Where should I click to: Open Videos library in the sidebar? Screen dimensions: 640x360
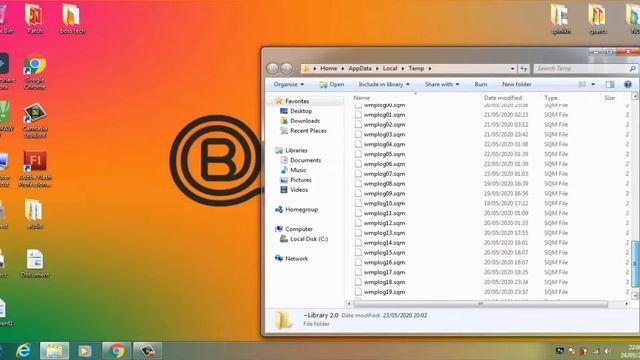[299, 190]
